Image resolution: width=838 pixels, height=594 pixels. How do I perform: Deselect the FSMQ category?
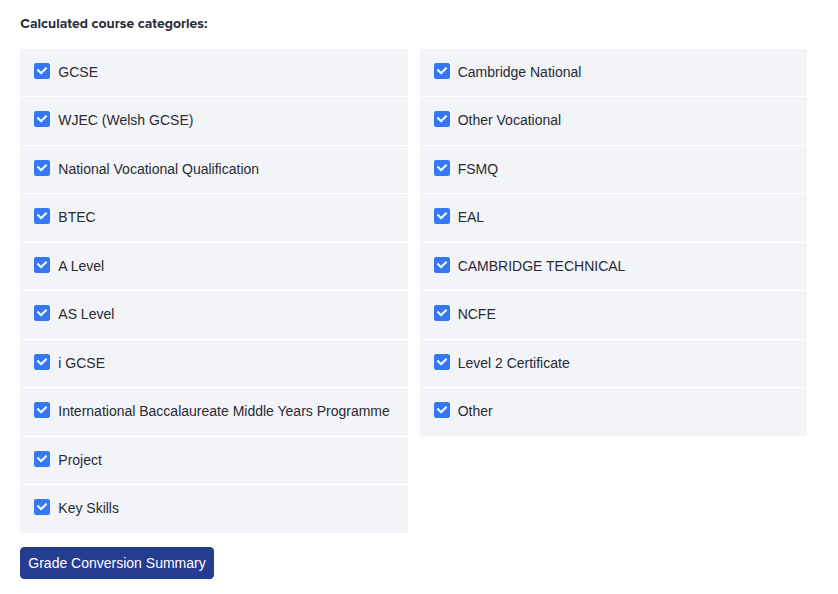[442, 168]
